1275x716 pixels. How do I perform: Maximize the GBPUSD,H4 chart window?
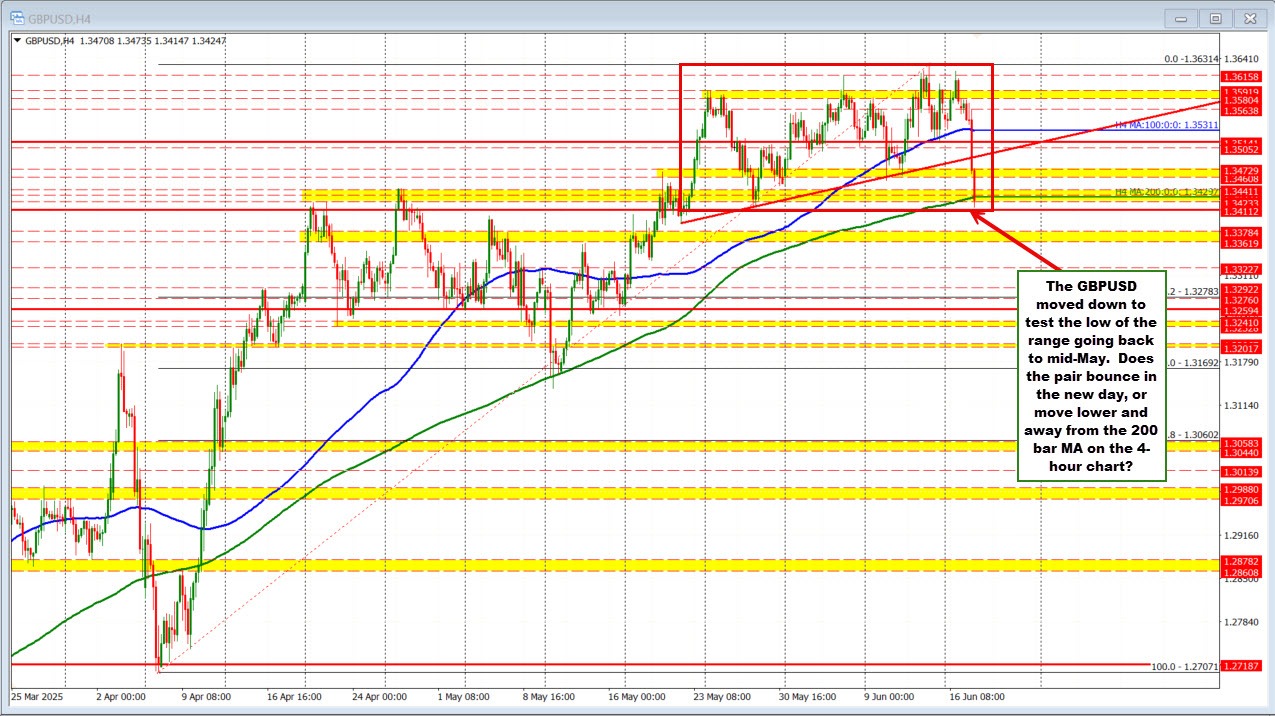pyautogui.click(x=1216, y=17)
